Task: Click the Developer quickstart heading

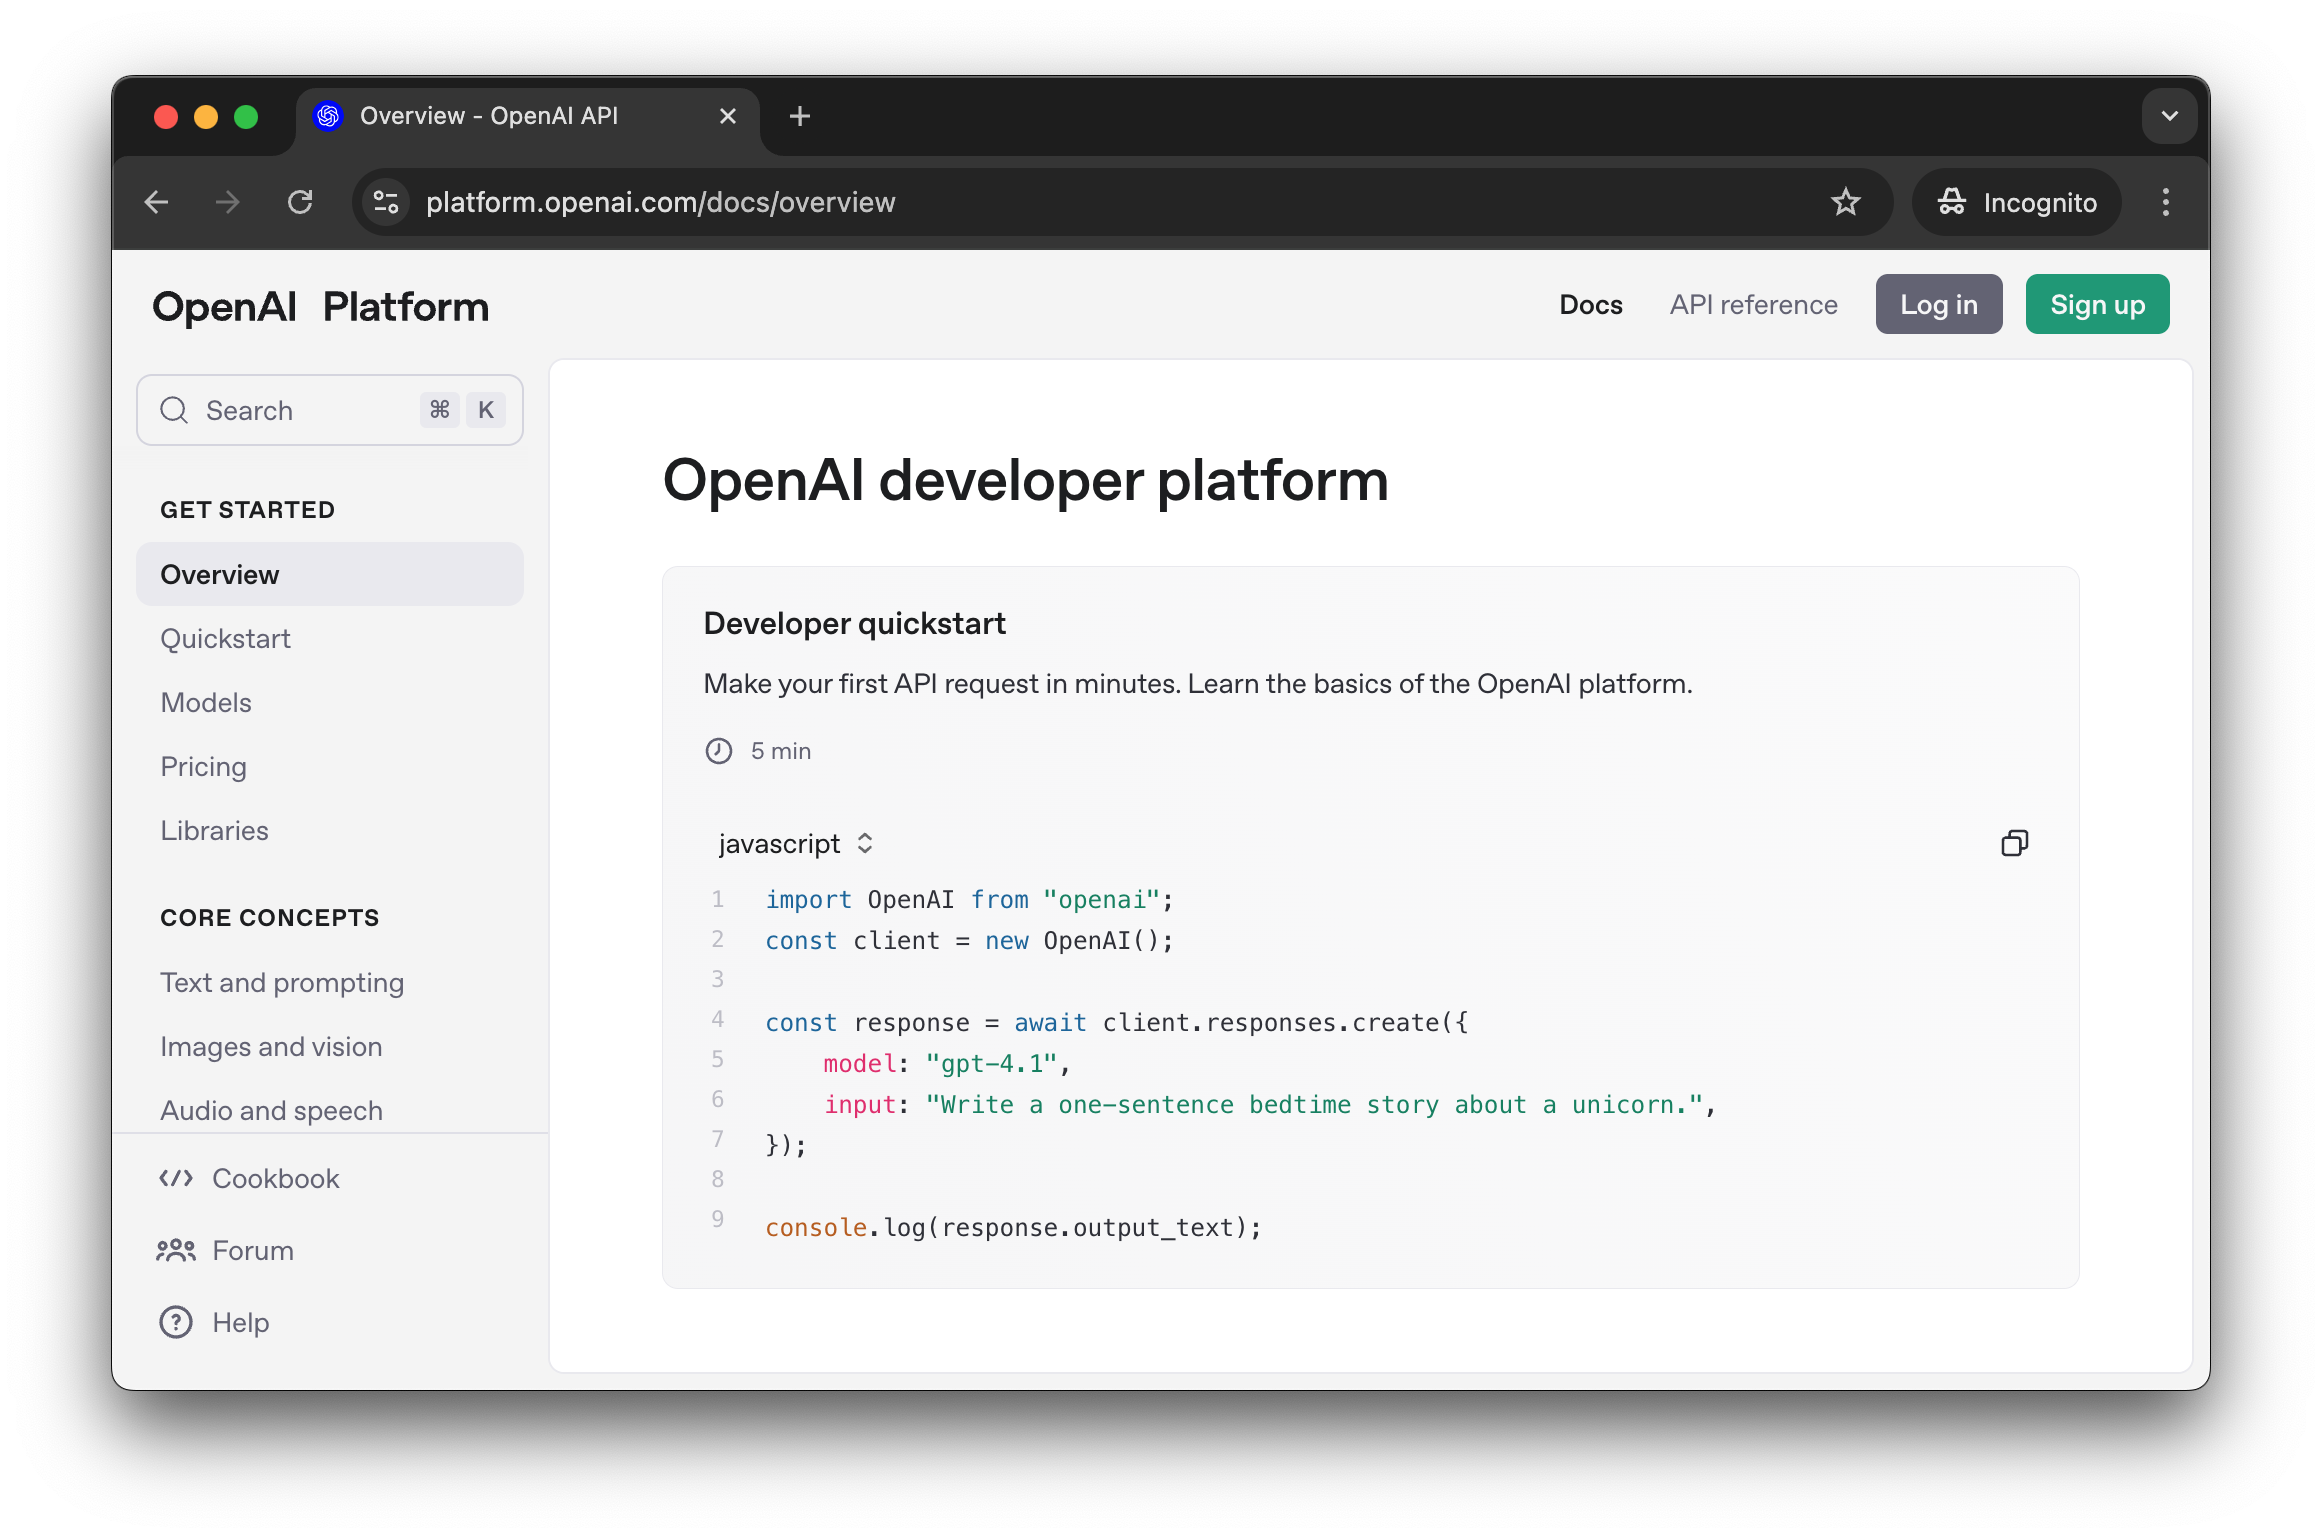Action: [x=854, y=623]
